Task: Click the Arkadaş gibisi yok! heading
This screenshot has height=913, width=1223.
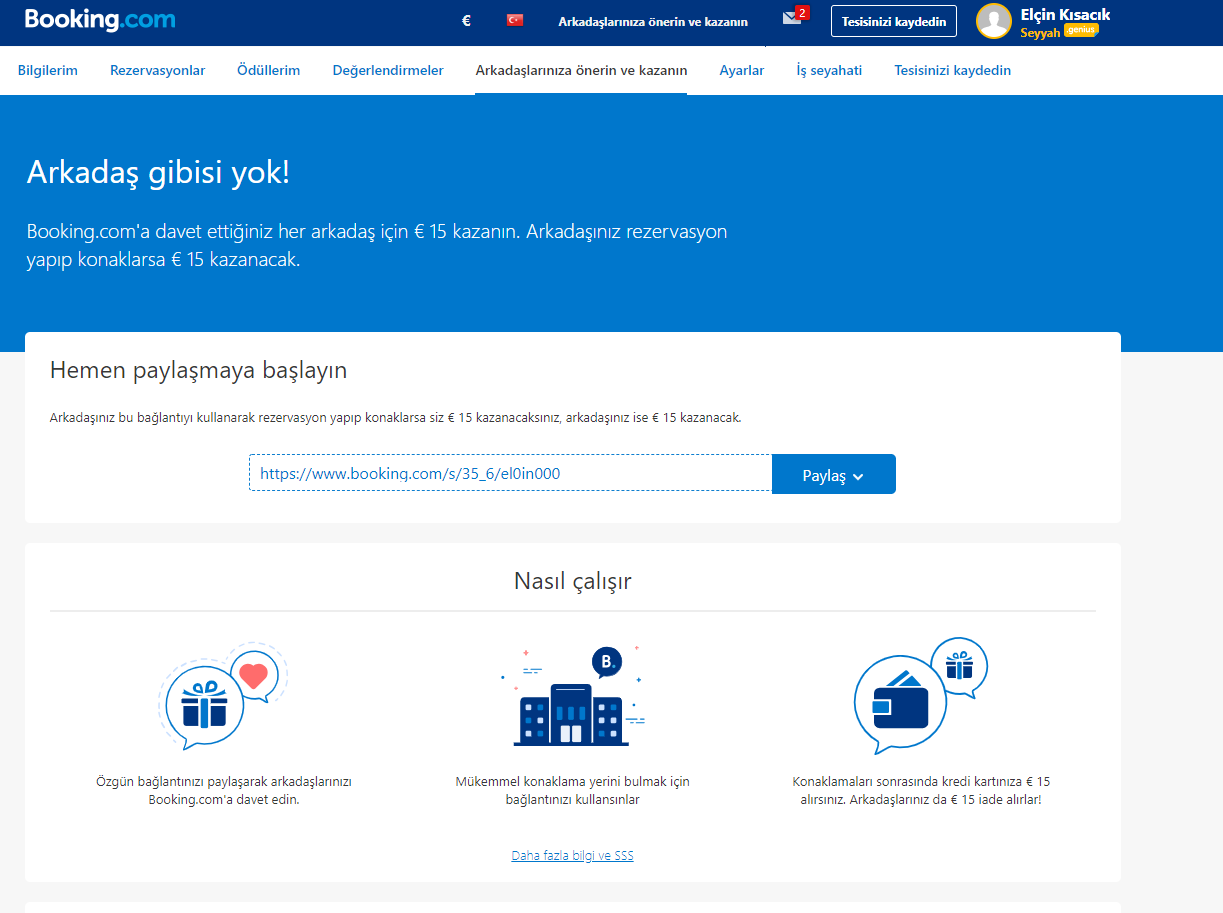Action: pos(158,173)
